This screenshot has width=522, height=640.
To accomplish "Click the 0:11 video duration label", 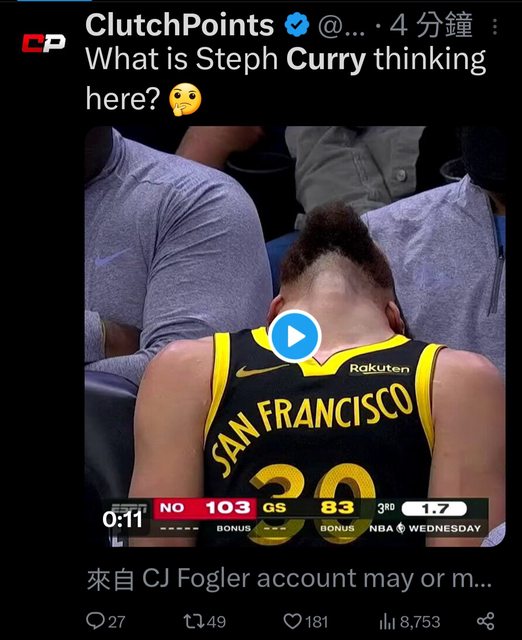I will tap(122, 520).
